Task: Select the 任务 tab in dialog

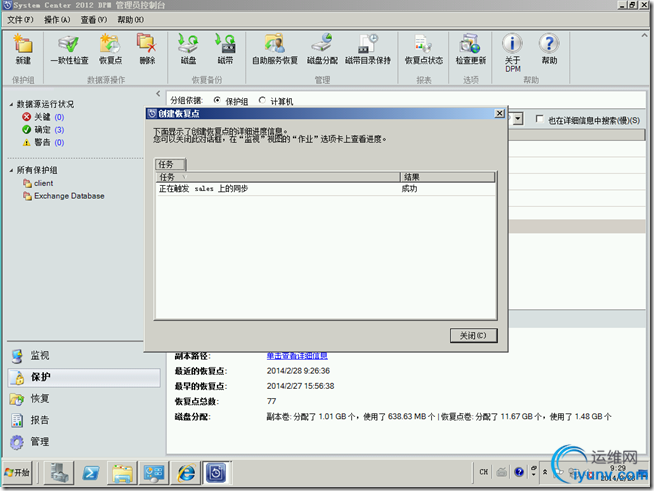Action: pyautogui.click(x=170, y=164)
